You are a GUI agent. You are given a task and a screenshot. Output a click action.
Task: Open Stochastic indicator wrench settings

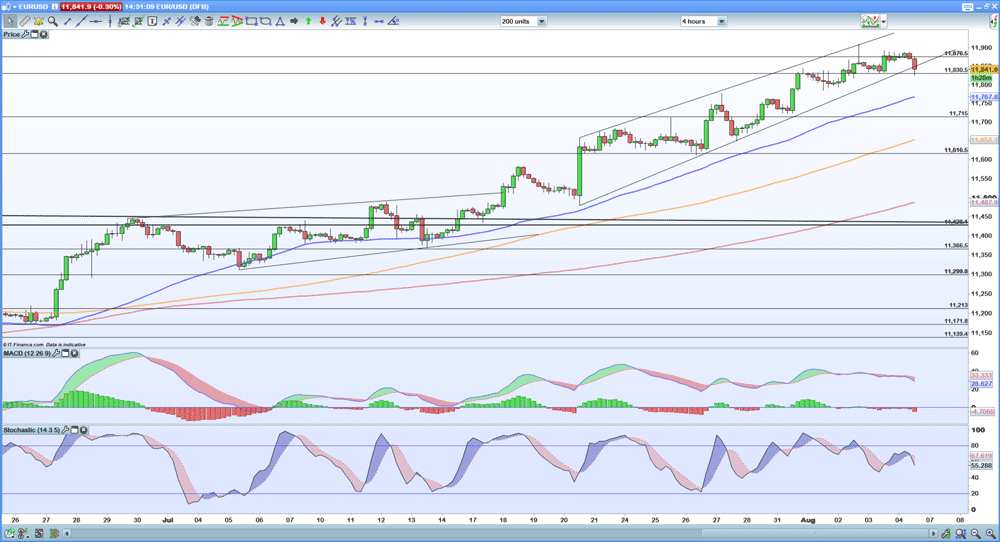click(x=65, y=430)
